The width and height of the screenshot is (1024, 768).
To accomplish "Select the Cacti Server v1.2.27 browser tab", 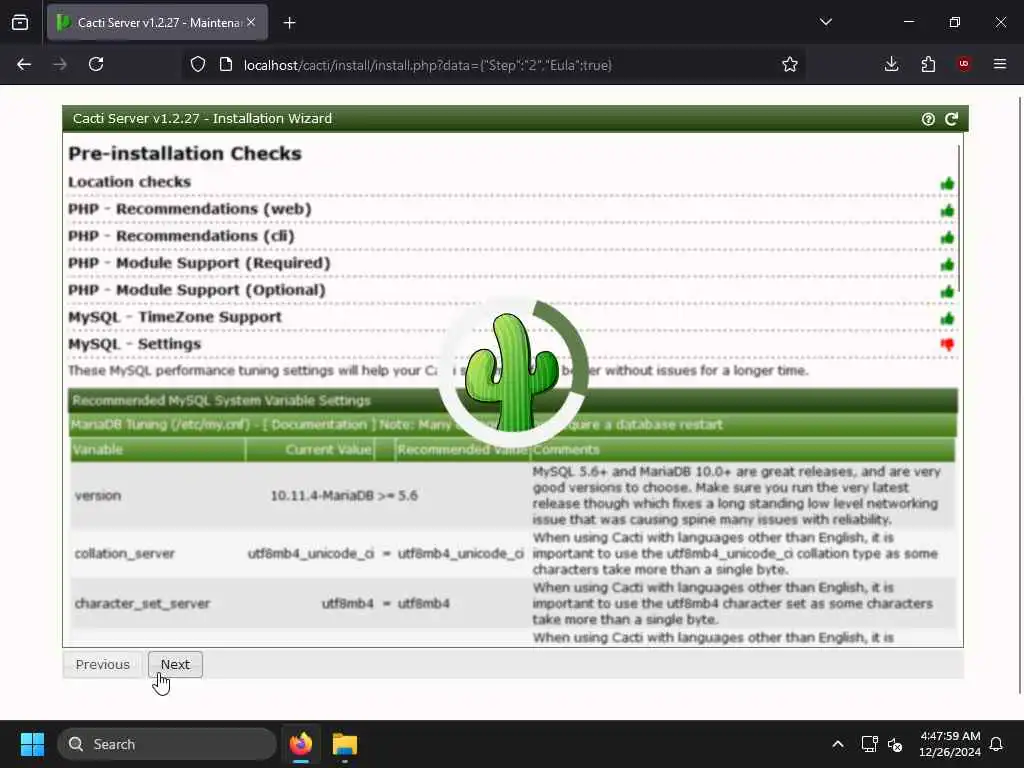I will (x=157, y=23).
